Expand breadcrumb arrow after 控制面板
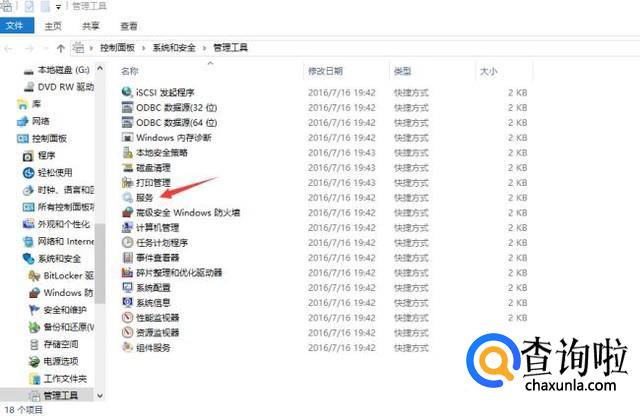The height and width of the screenshot is (416, 640). tap(144, 48)
